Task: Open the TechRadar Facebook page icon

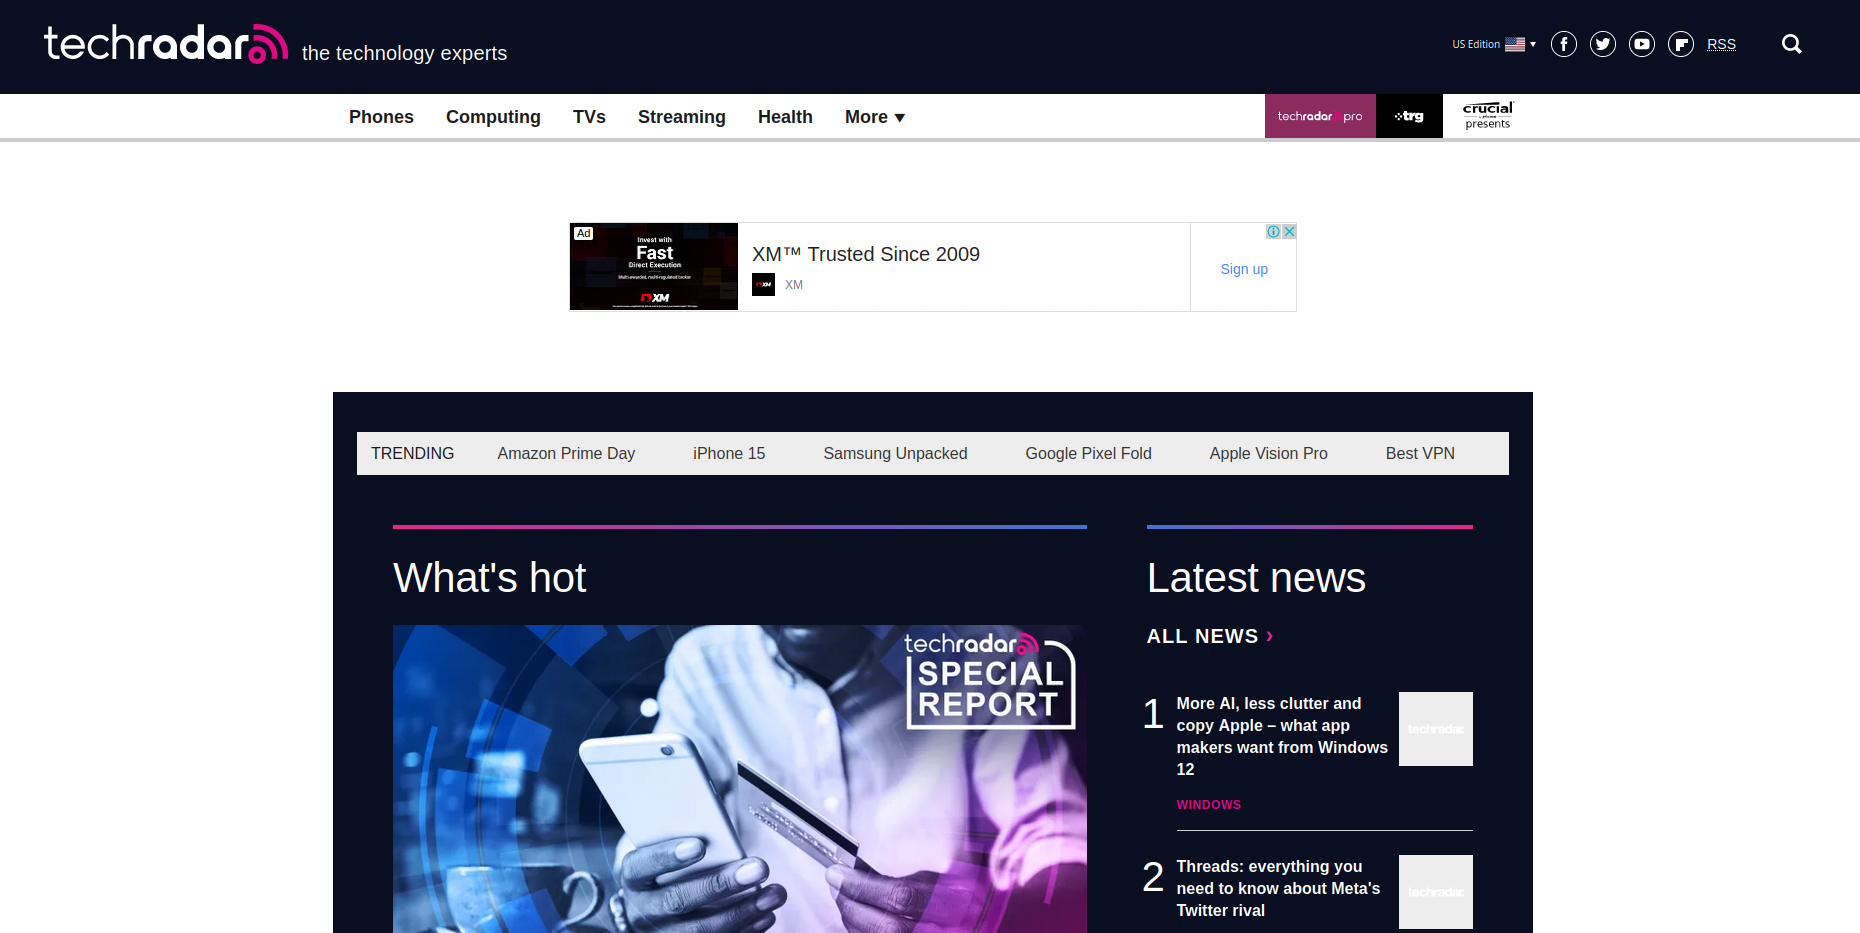Action: coord(1564,44)
